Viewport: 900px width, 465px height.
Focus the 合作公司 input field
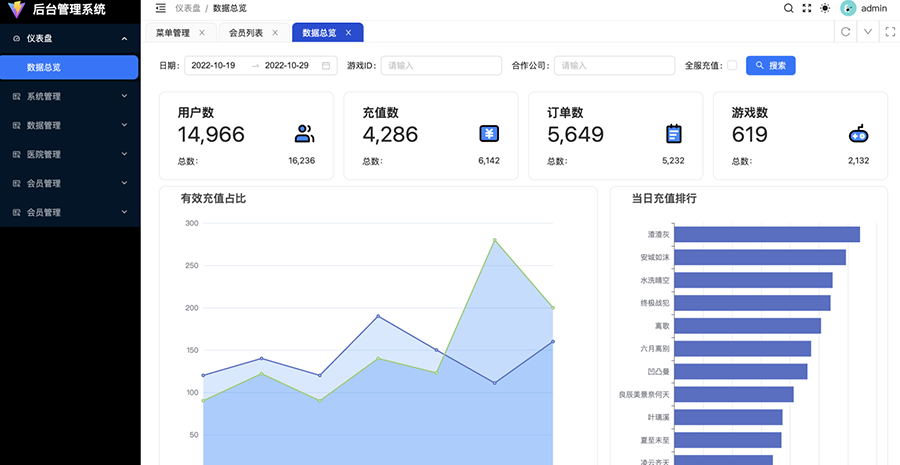point(614,65)
